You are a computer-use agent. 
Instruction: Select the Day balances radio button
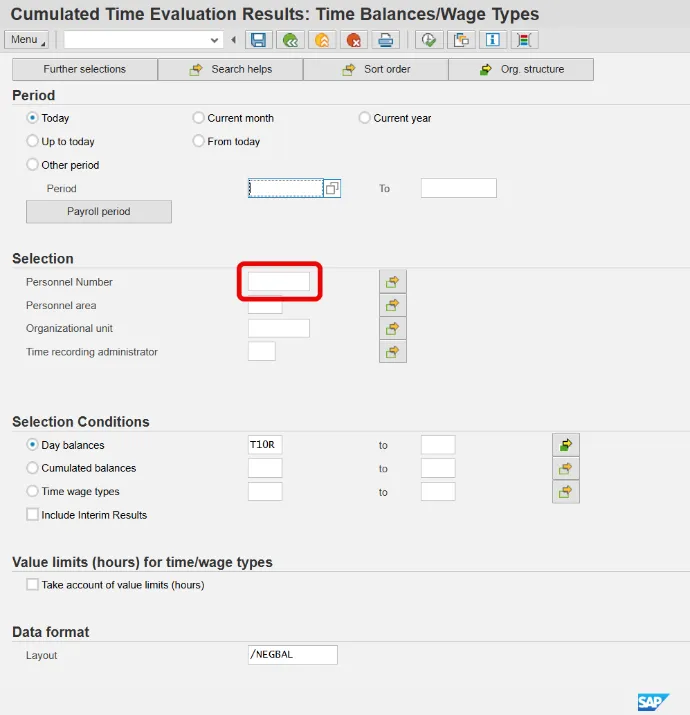pos(32,444)
